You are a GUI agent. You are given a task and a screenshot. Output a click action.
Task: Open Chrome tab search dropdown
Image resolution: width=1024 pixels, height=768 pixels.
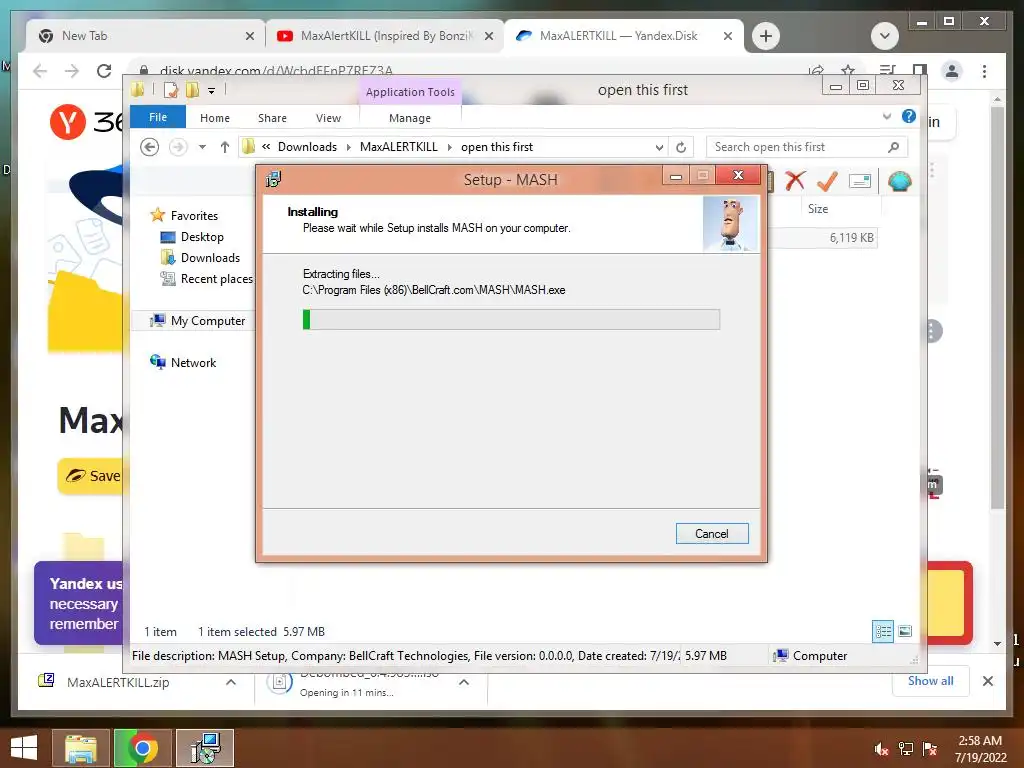pos(884,36)
